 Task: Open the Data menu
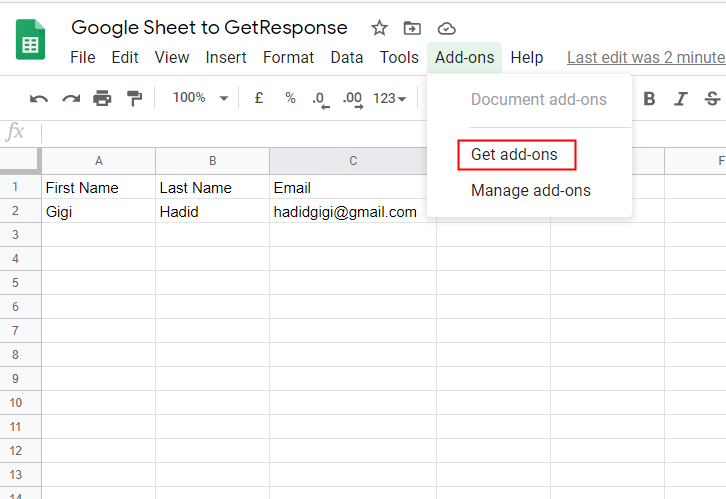pos(347,57)
